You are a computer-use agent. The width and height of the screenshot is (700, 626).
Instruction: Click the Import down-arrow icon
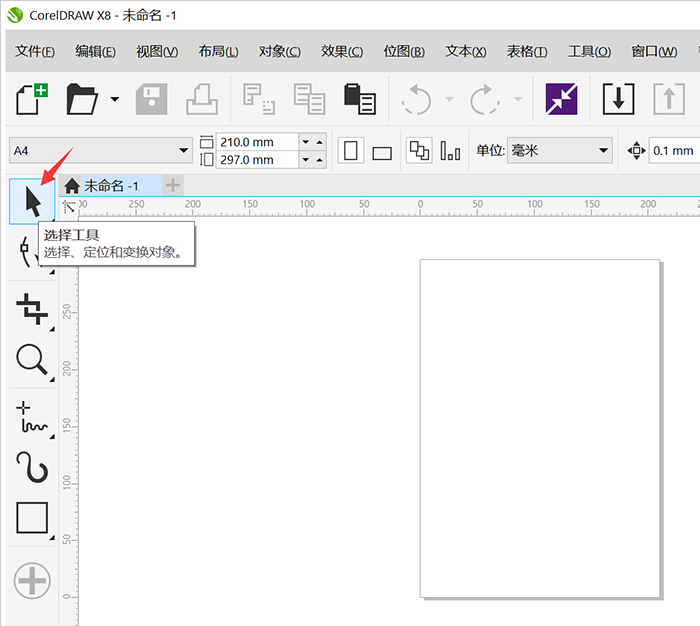[x=619, y=99]
